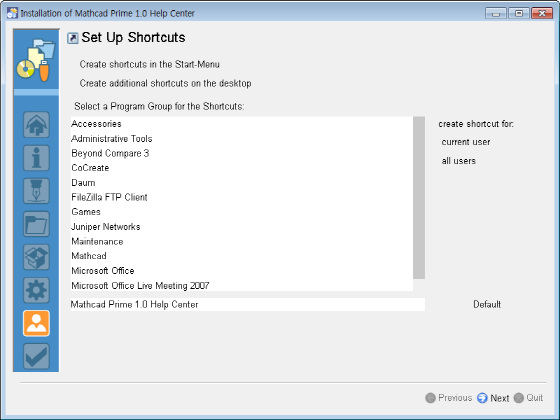This screenshot has width=560, height=420.
Task: Open the Install gear step icon
Action: 36,290
